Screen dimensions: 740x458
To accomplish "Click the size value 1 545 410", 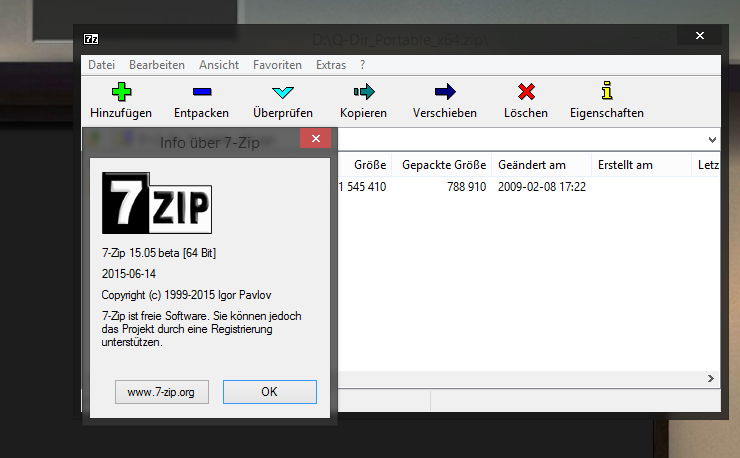I will [x=362, y=187].
